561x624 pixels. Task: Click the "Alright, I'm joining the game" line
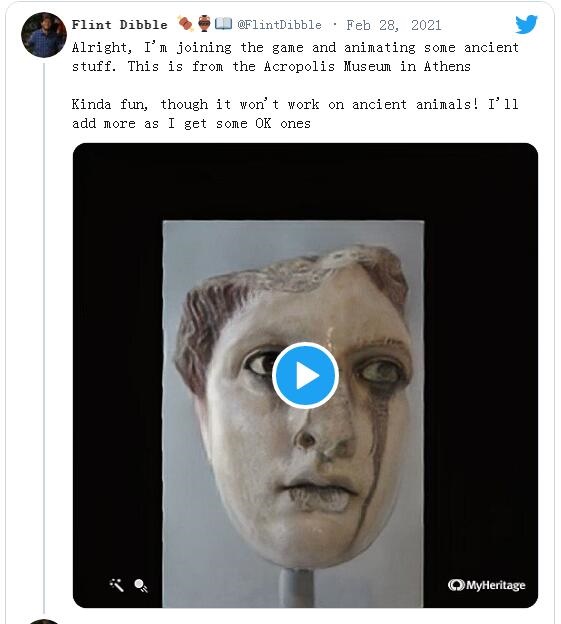click(x=295, y=48)
